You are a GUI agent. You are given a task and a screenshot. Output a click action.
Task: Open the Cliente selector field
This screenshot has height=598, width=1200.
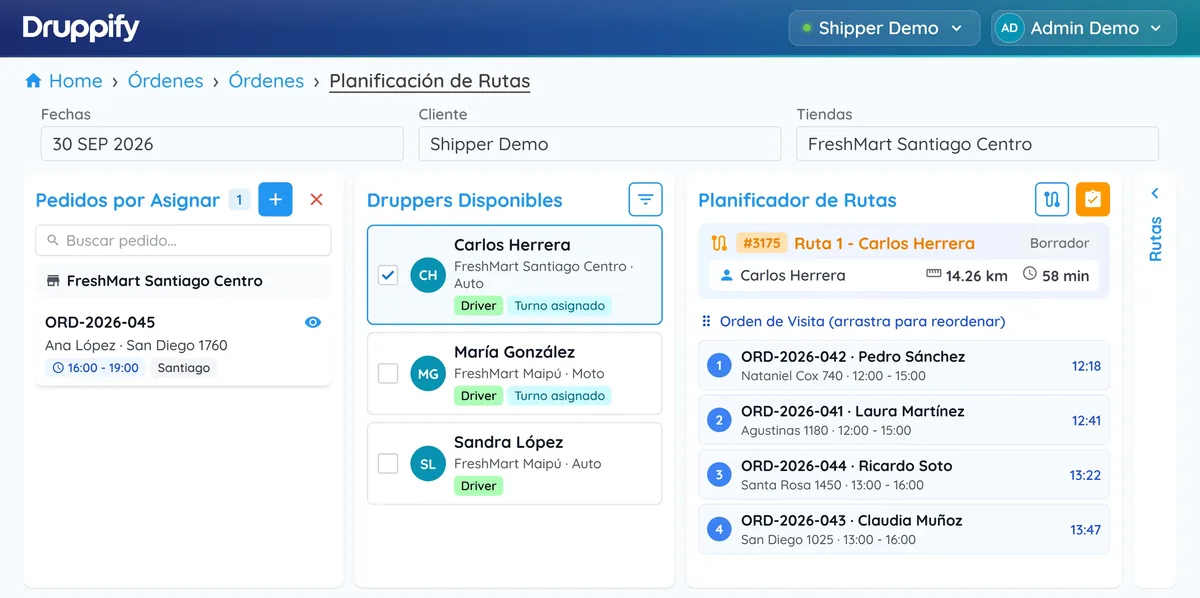click(600, 144)
